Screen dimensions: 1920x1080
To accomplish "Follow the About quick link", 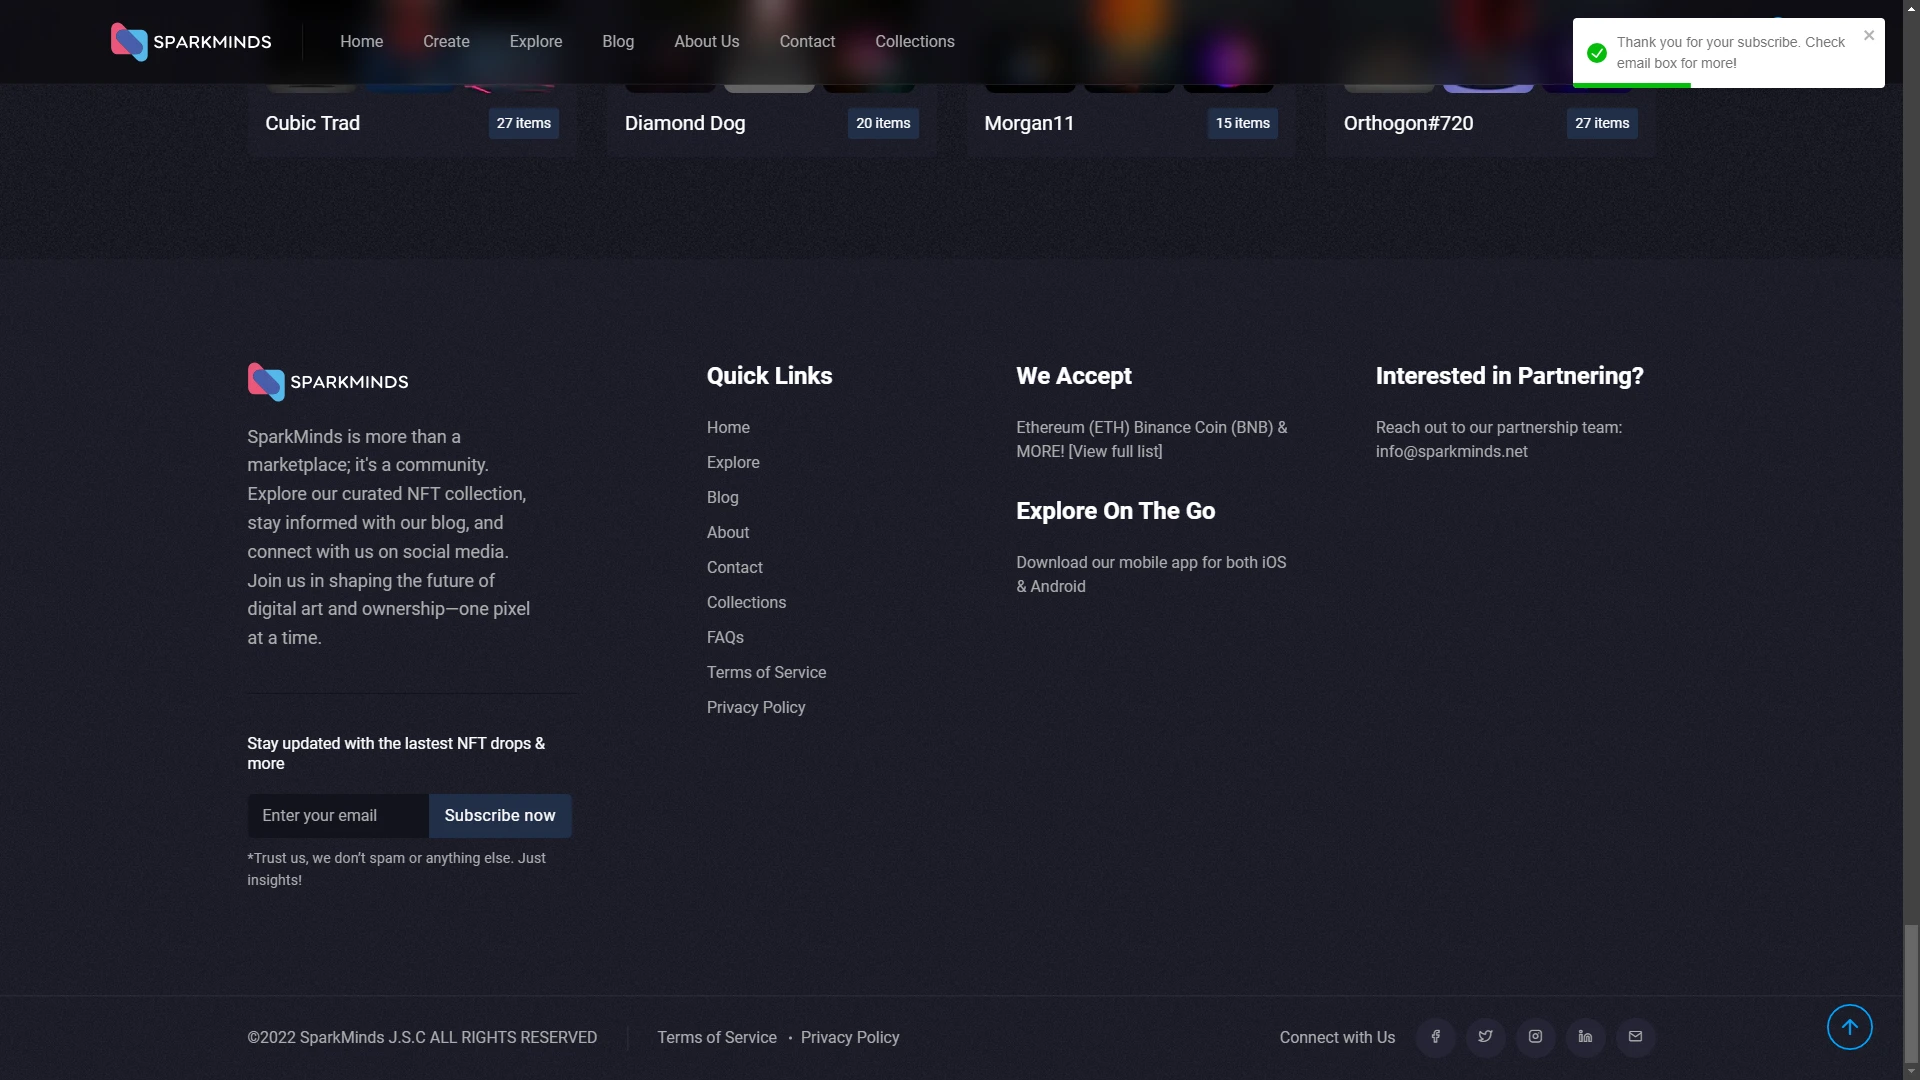I will [728, 532].
